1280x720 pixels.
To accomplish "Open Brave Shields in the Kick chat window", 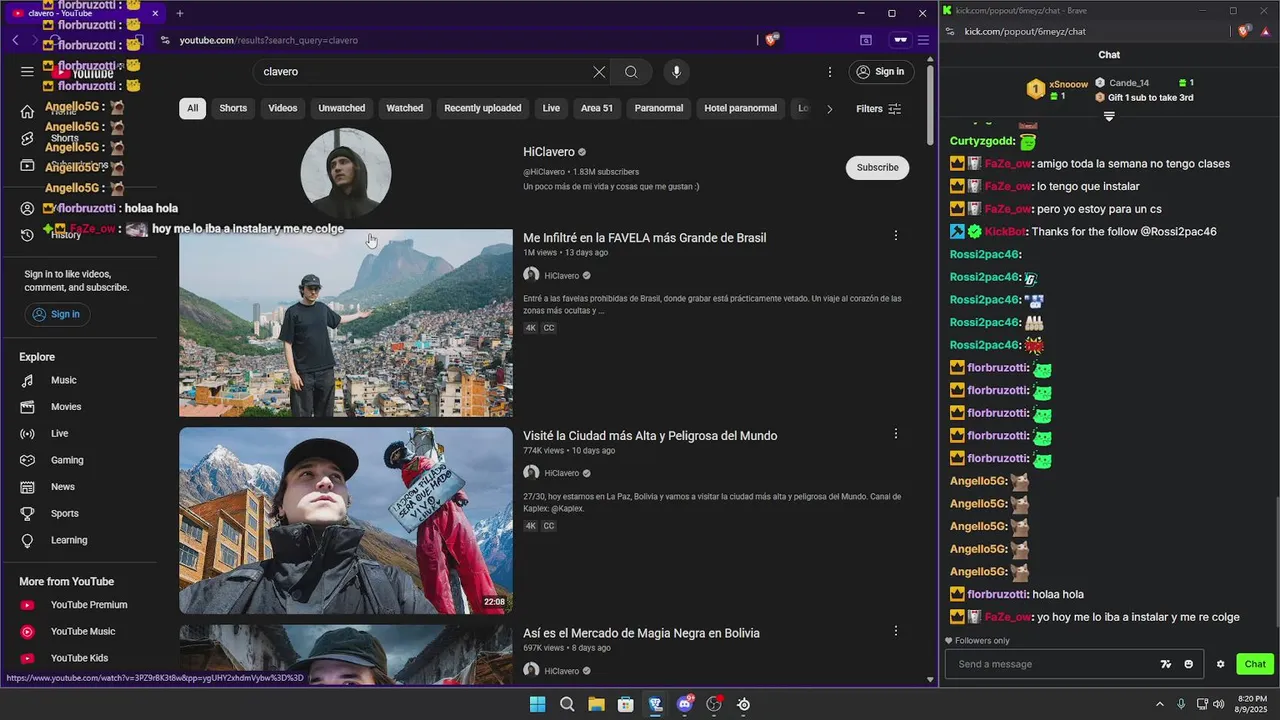I will [x=1244, y=31].
